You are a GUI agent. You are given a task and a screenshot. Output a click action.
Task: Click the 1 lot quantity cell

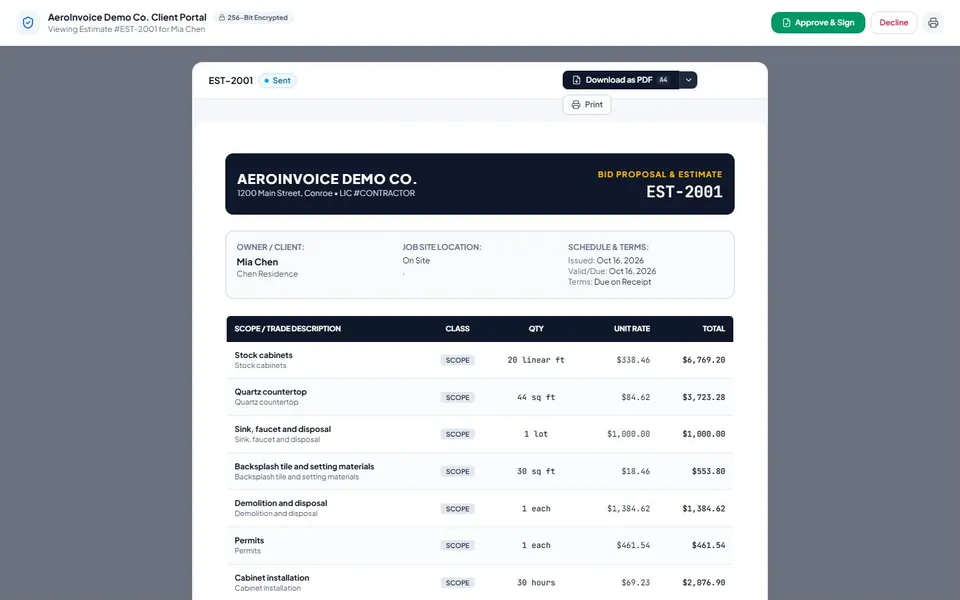click(x=536, y=434)
